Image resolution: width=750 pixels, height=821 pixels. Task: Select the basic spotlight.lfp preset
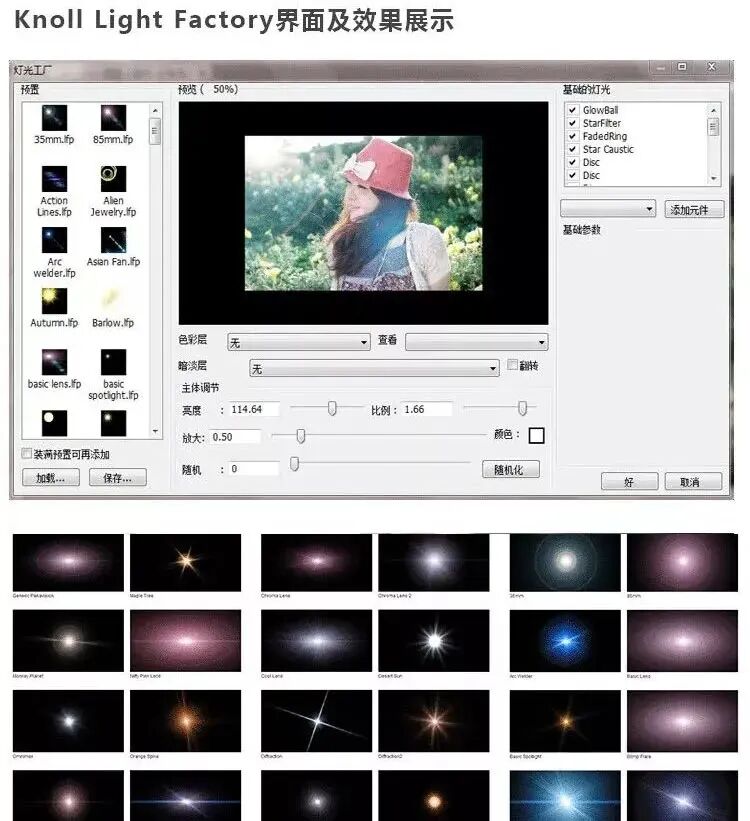[x=113, y=362]
